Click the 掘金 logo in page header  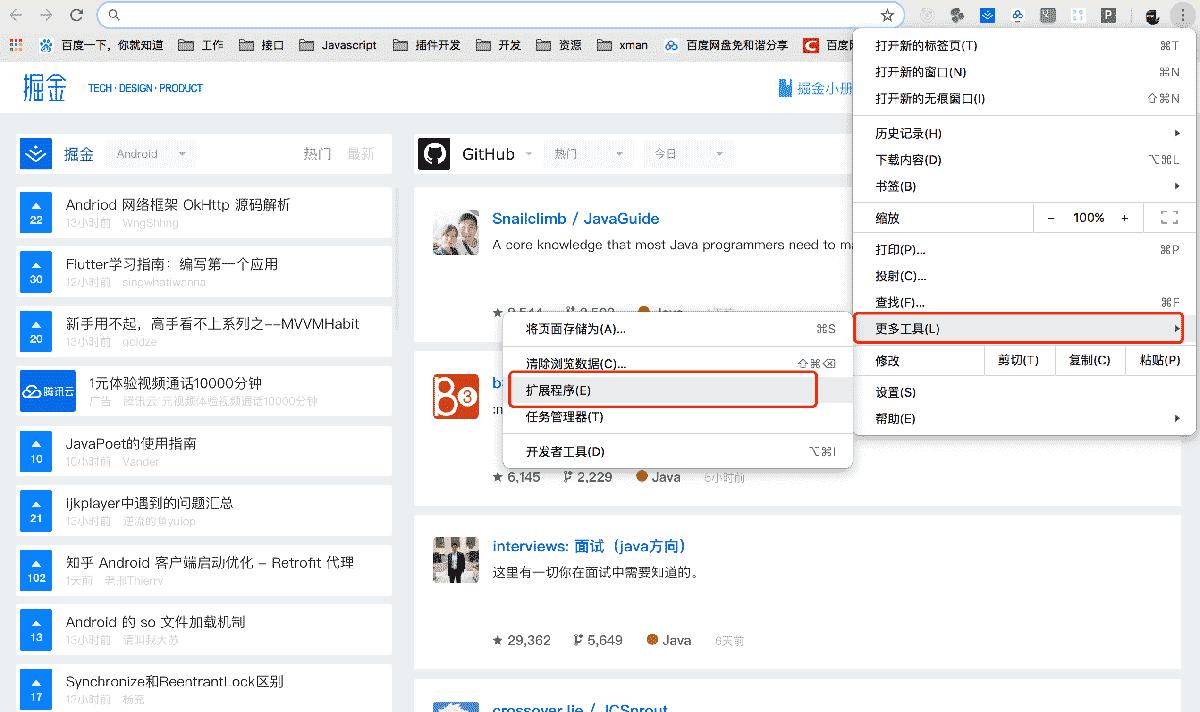(44, 88)
